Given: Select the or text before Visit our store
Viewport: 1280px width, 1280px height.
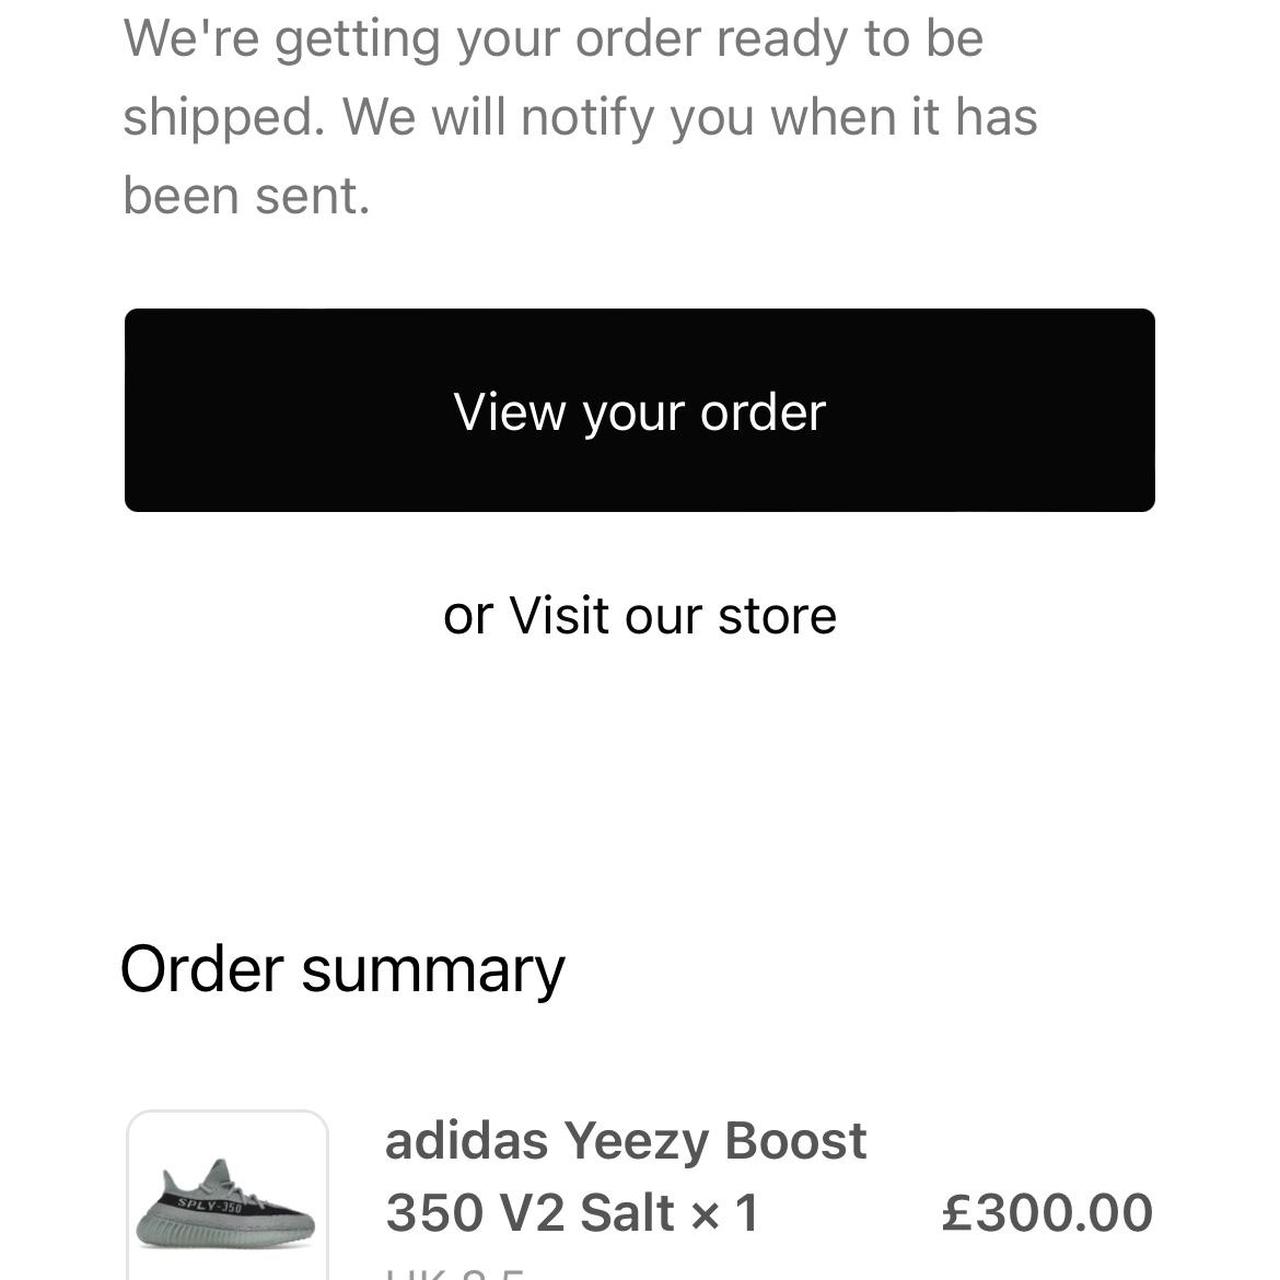Looking at the screenshot, I should tap(466, 614).
